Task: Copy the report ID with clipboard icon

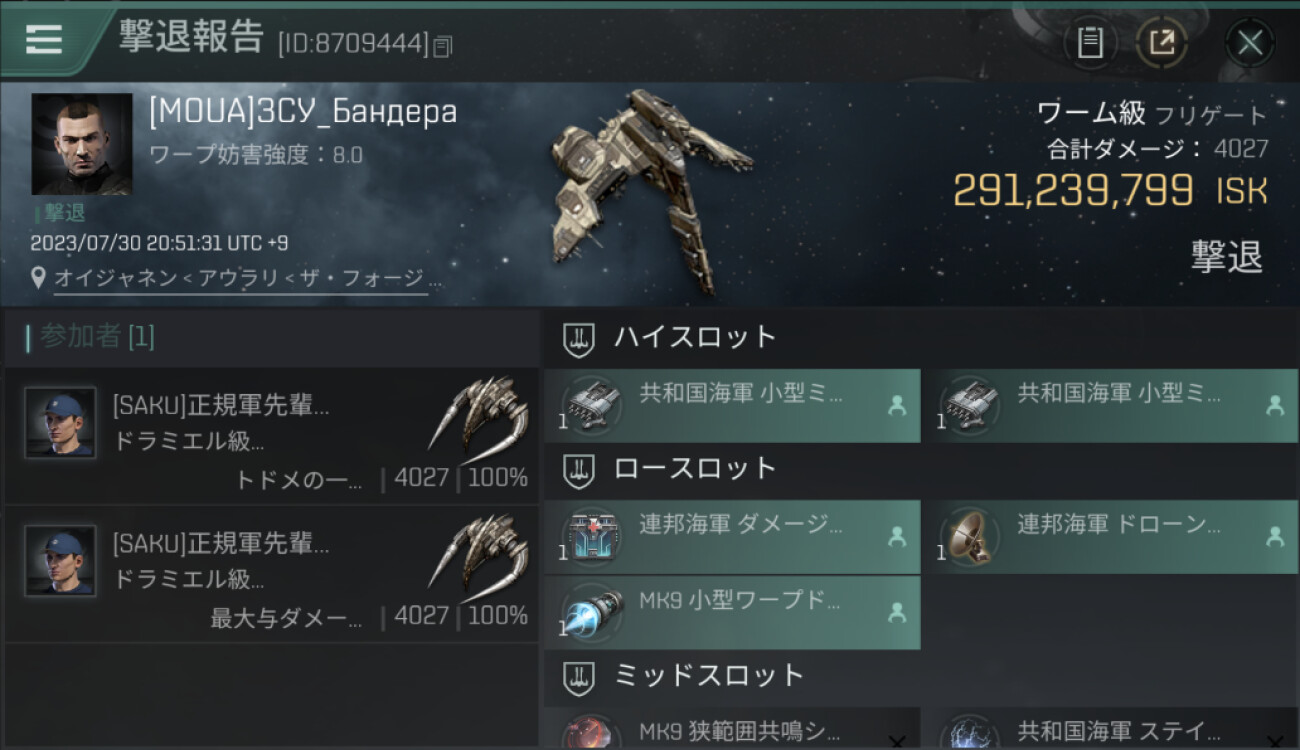Action: [x=443, y=46]
